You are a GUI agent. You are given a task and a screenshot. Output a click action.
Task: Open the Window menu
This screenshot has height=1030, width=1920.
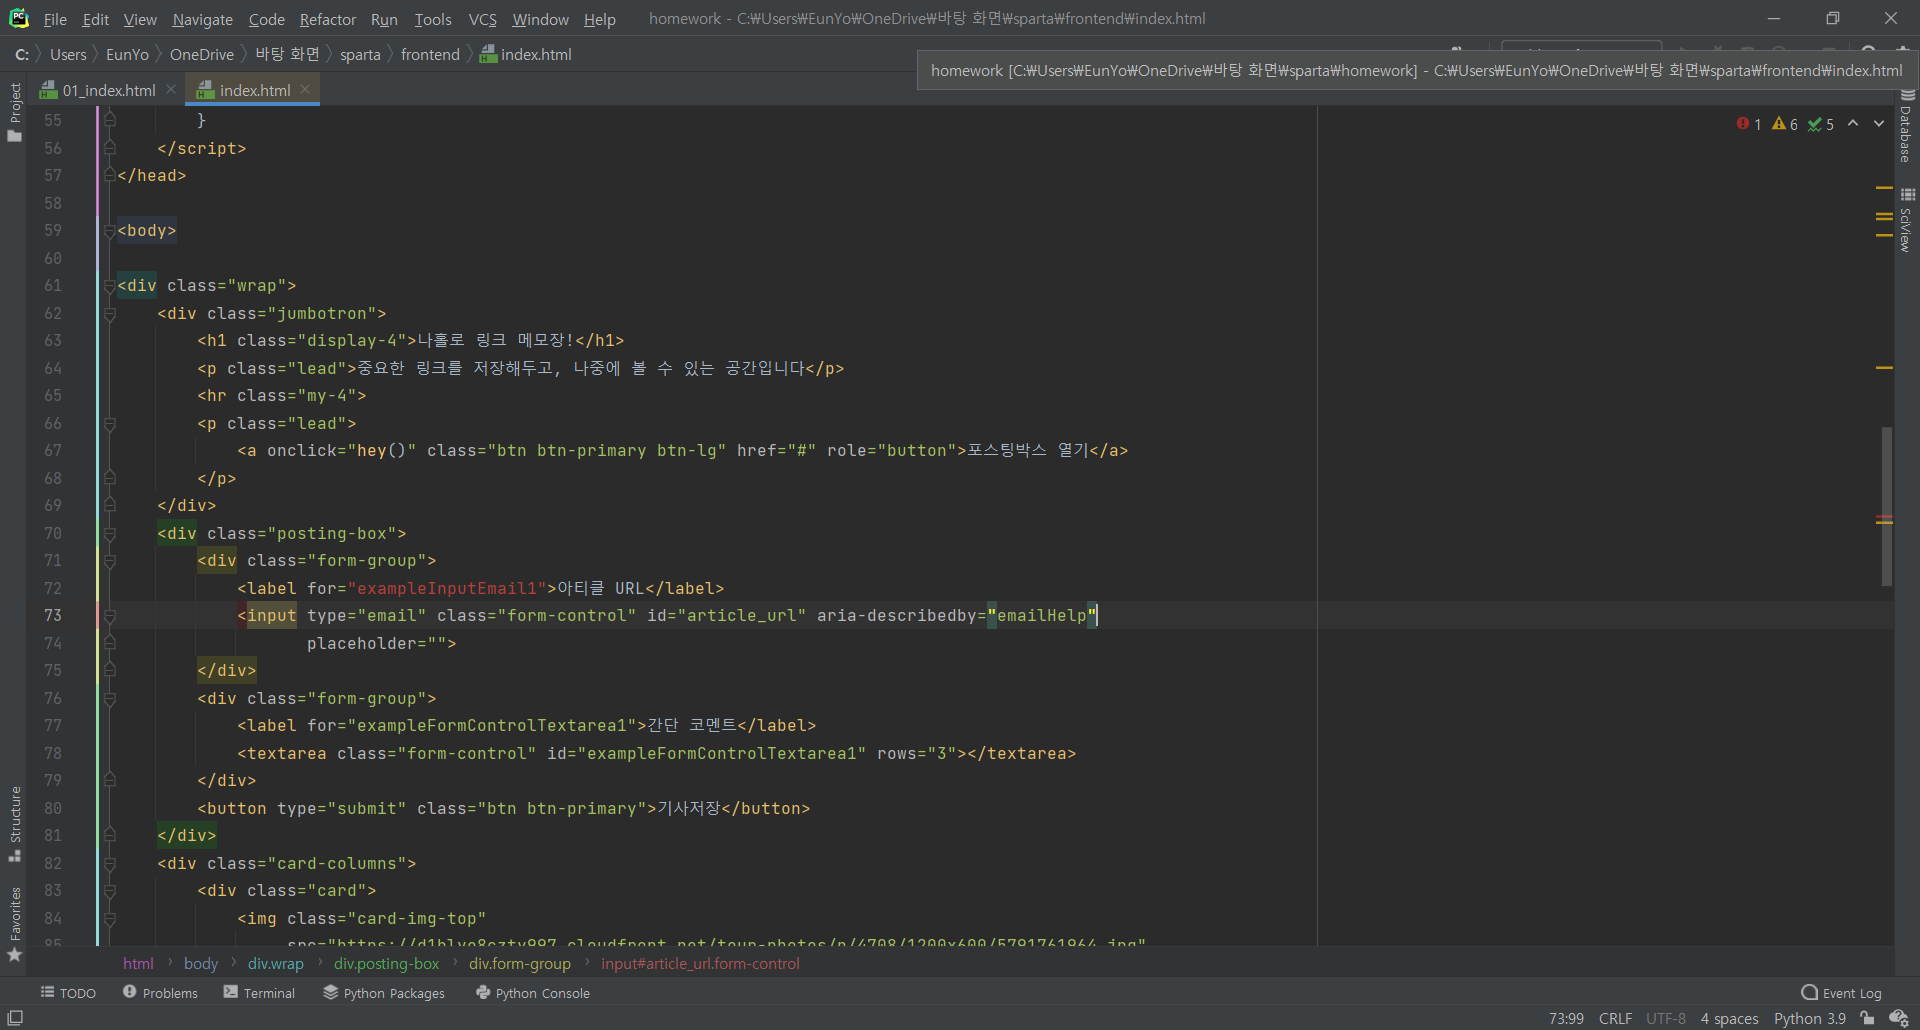click(540, 19)
